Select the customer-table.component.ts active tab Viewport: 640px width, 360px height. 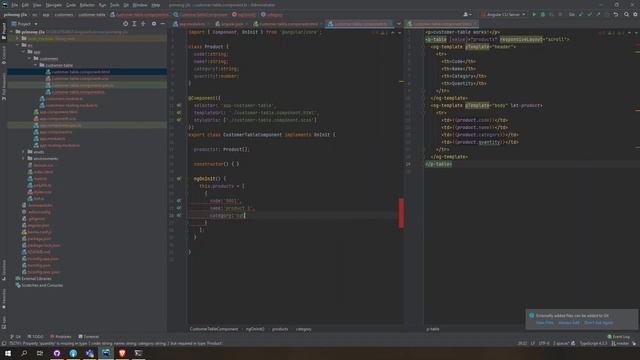tap(359, 24)
